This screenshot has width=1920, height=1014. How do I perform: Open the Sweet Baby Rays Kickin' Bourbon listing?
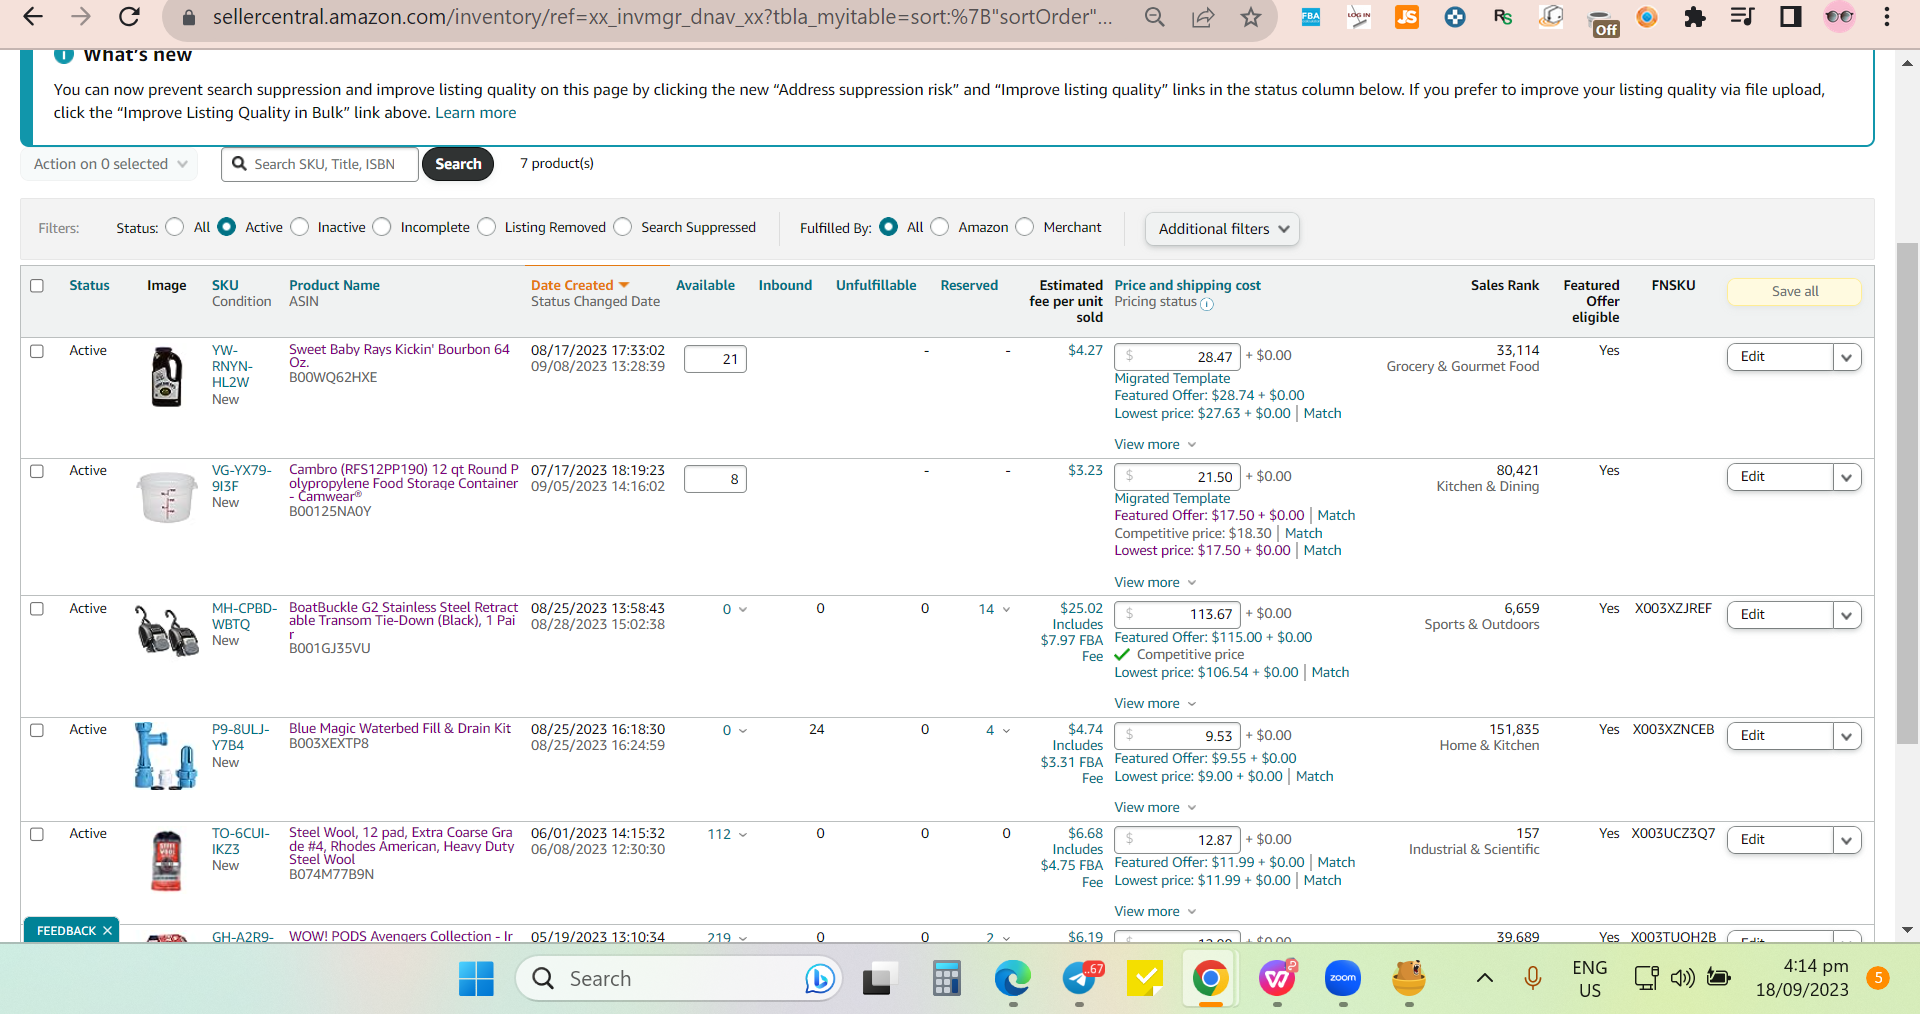pyautogui.click(x=399, y=355)
